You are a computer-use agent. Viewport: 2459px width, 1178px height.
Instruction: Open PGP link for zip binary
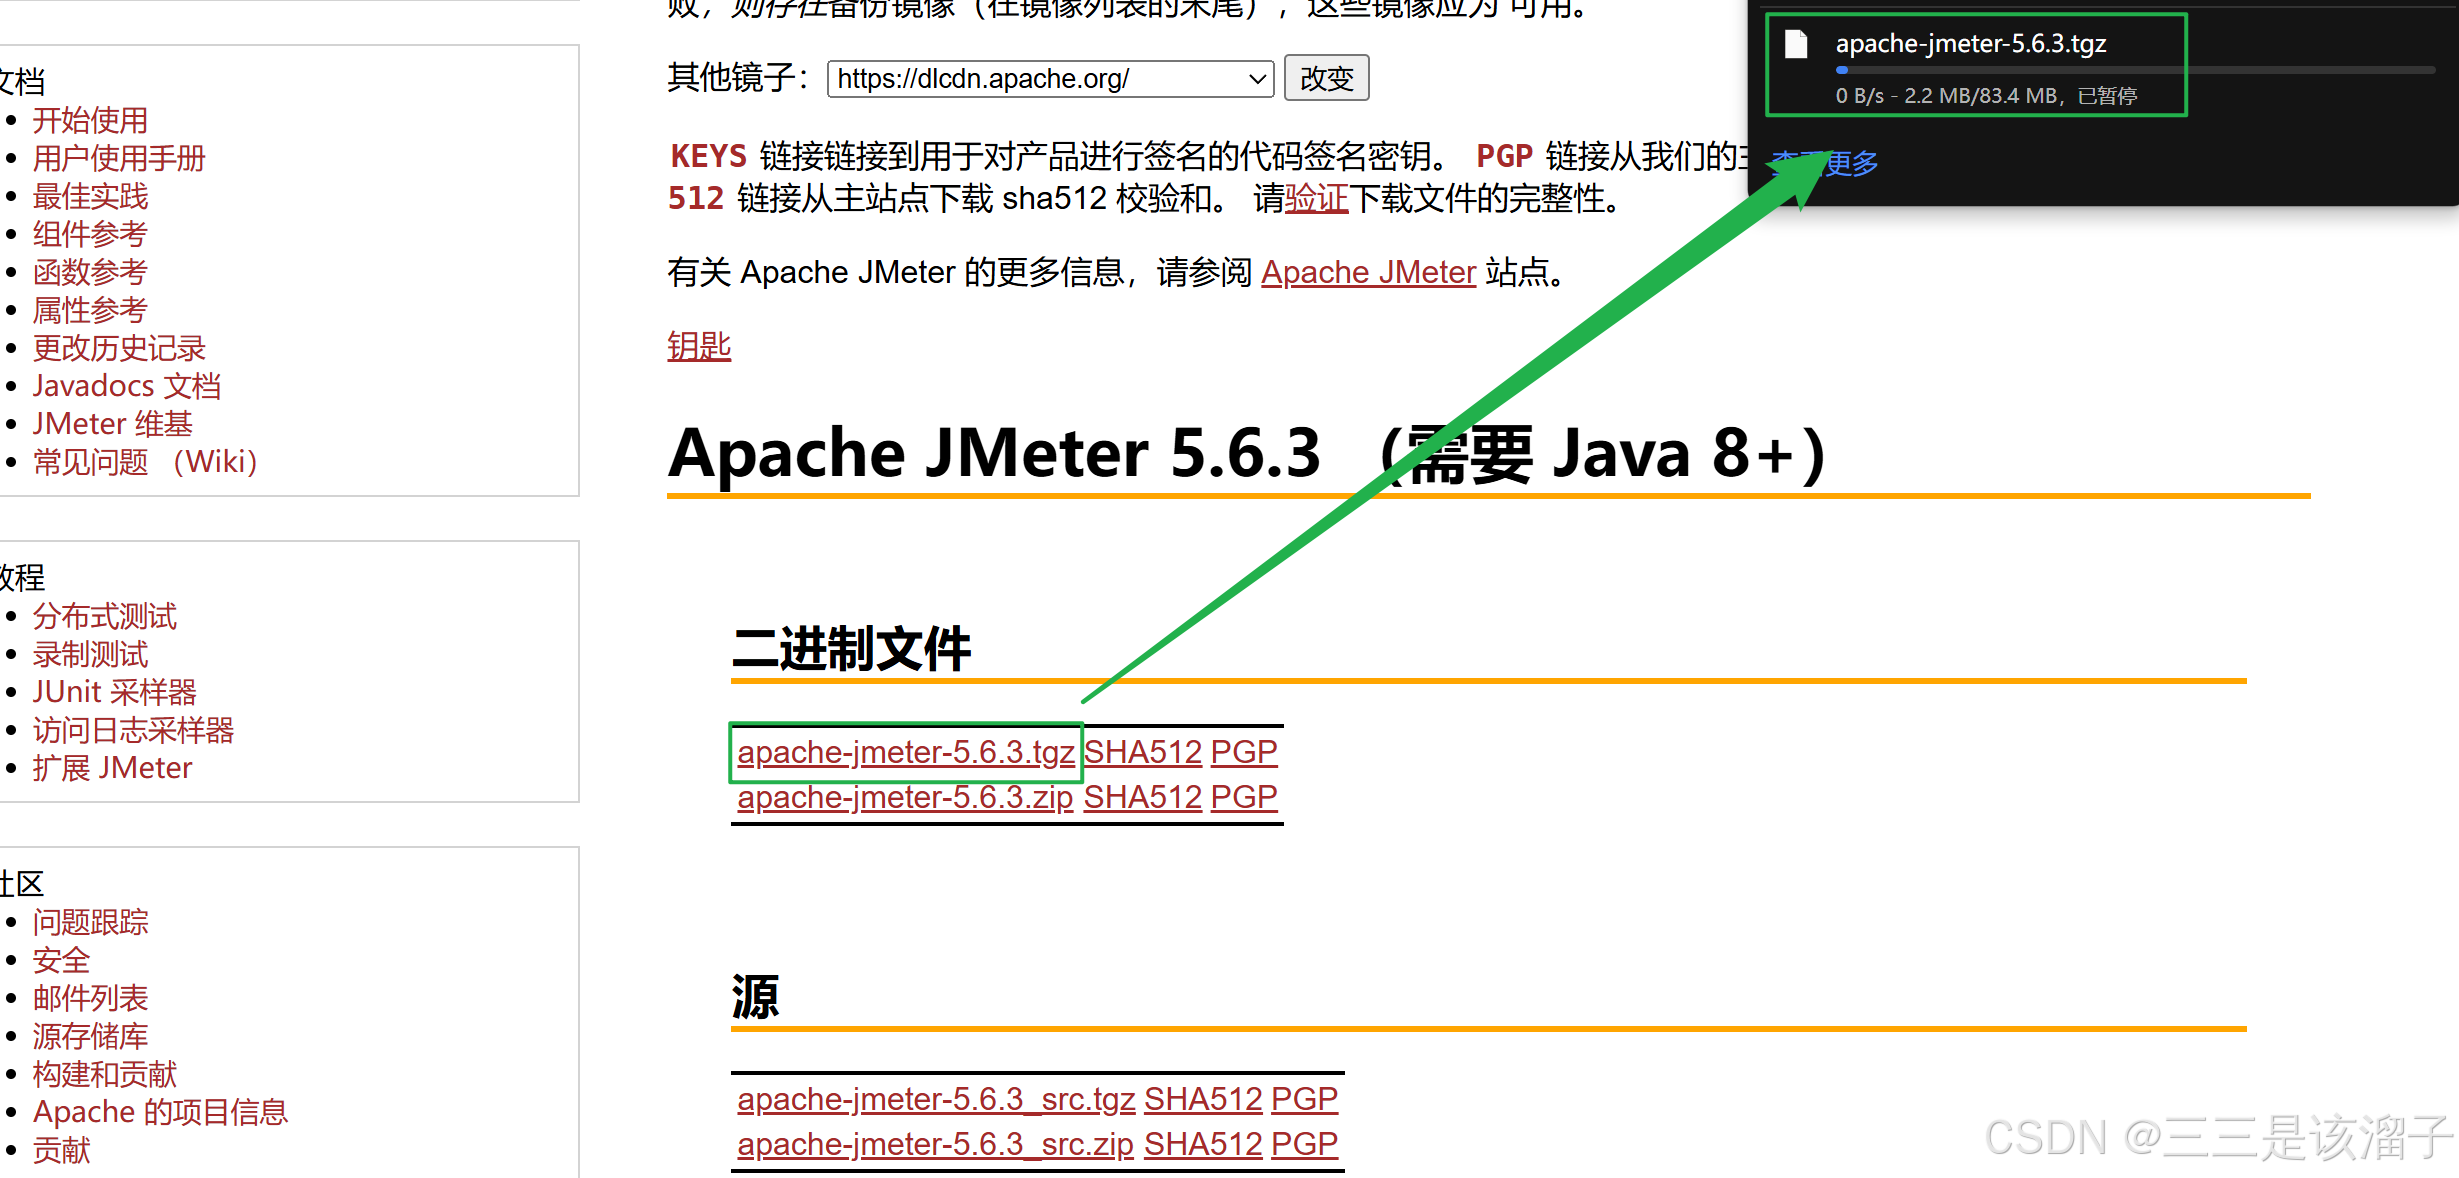tap(1243, 797)
